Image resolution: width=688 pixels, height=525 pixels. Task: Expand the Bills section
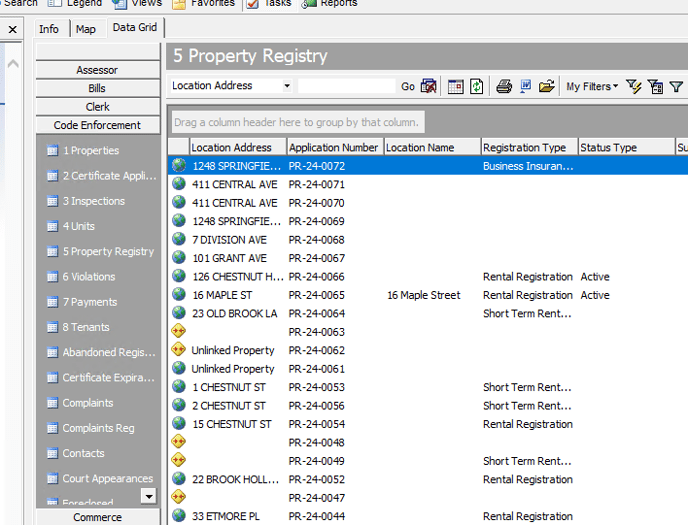[x=97, y=88]
